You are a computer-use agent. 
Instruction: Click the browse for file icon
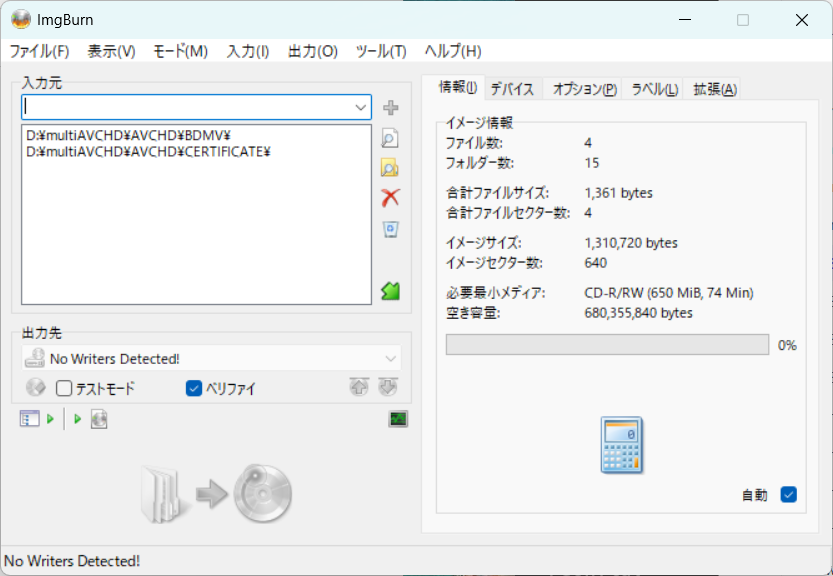tap(390, 138)
